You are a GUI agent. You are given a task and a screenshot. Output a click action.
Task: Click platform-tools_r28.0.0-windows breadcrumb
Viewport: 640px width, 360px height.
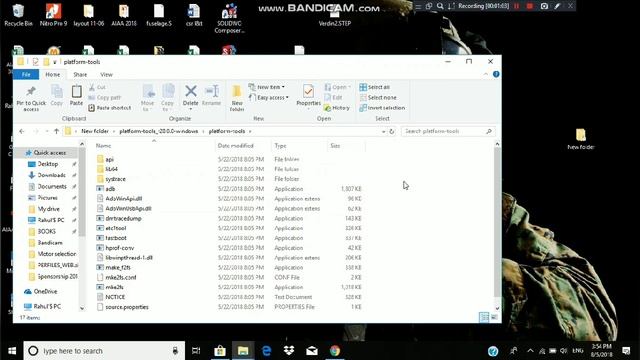[159, 131]
